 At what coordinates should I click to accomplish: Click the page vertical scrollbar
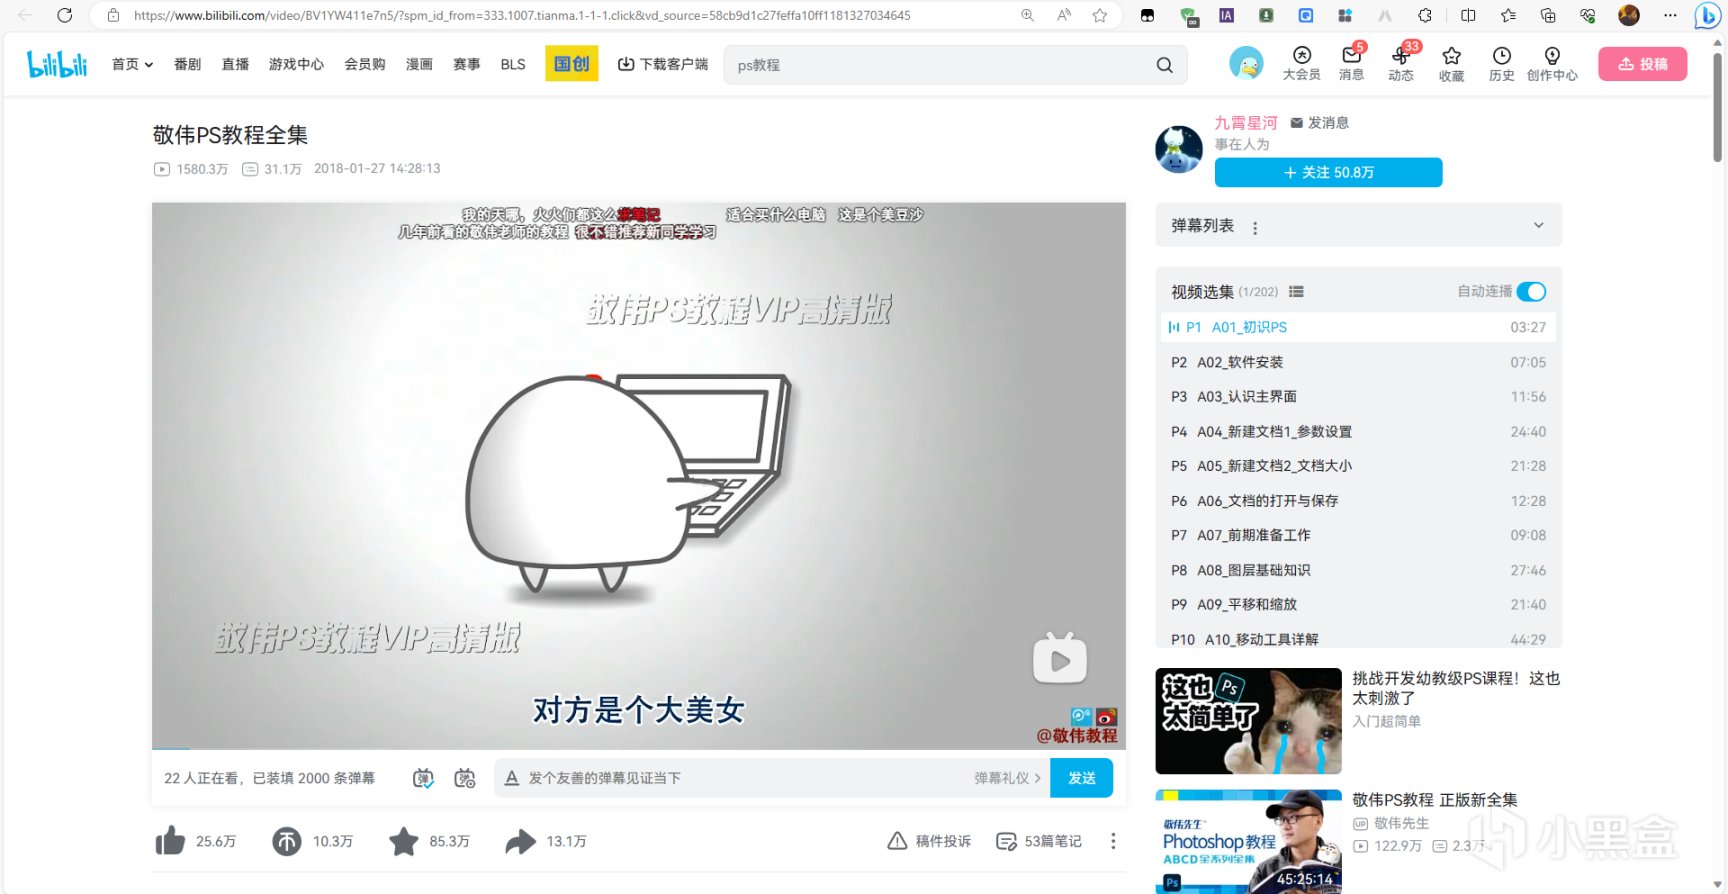[1717, 108]
